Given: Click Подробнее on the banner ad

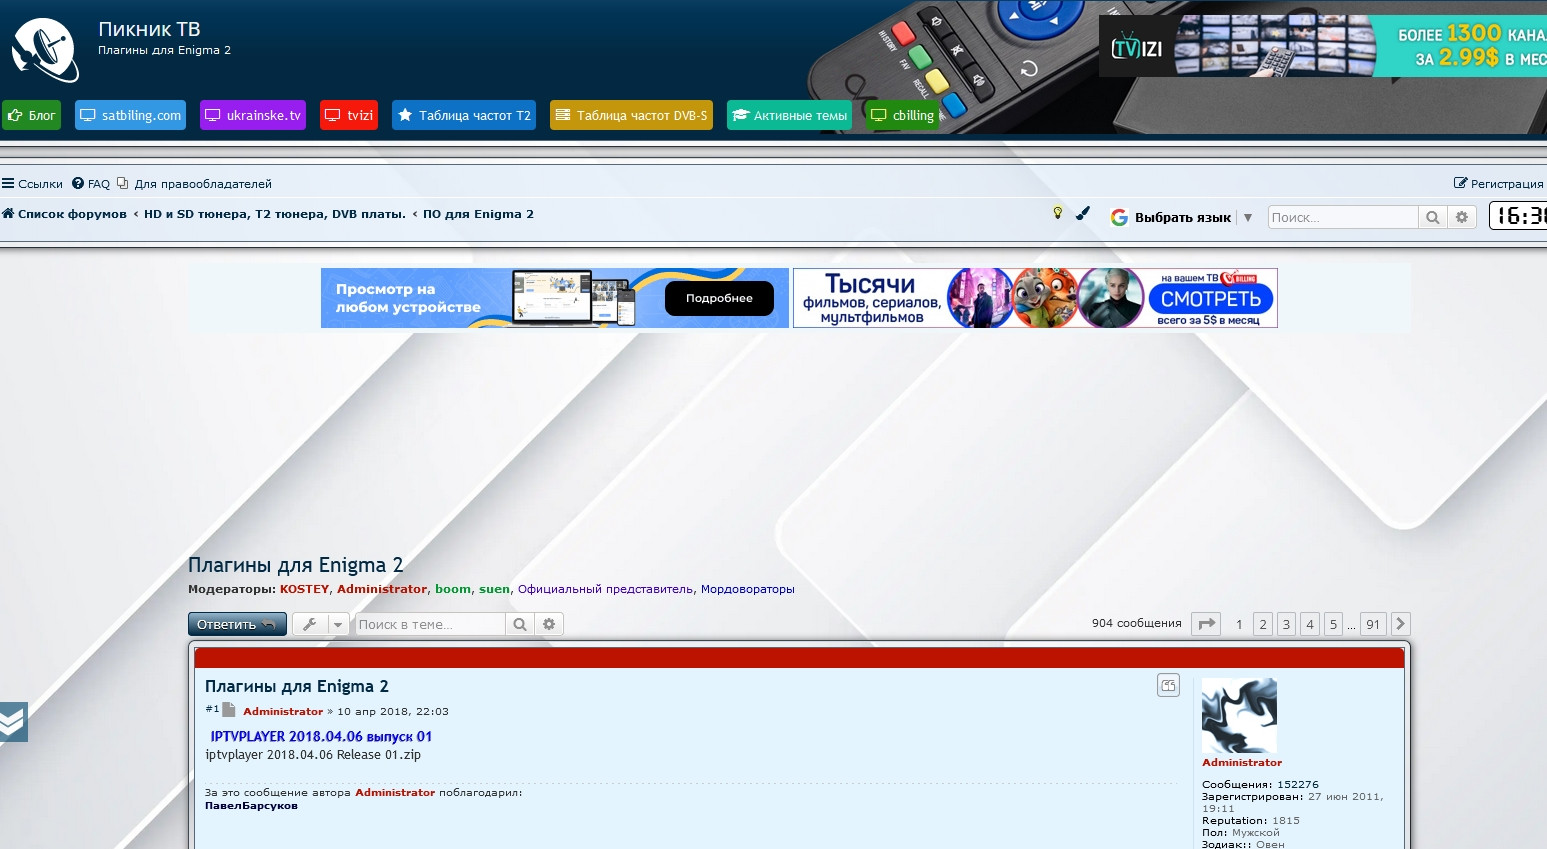Looking at the screenshot, I should click(x=719, y=298).
